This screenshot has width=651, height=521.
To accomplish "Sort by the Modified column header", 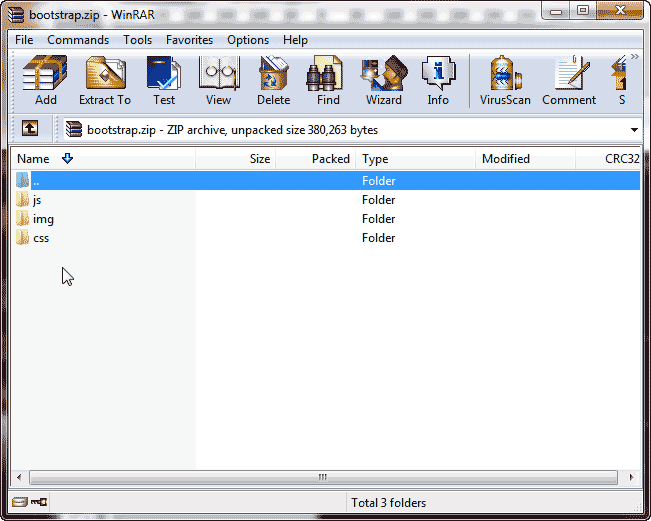I will [525, 159].
